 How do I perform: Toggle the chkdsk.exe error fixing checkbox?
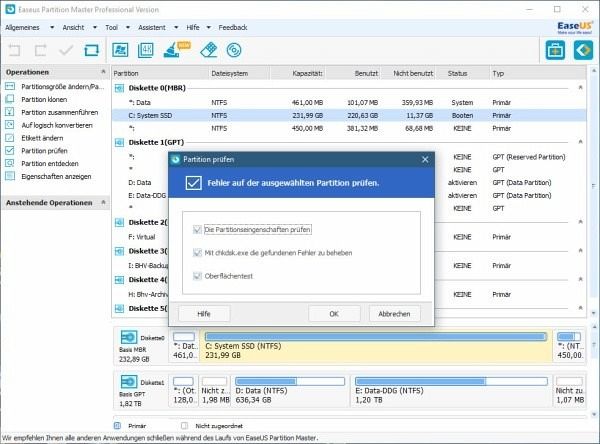(x=197, y=253)
